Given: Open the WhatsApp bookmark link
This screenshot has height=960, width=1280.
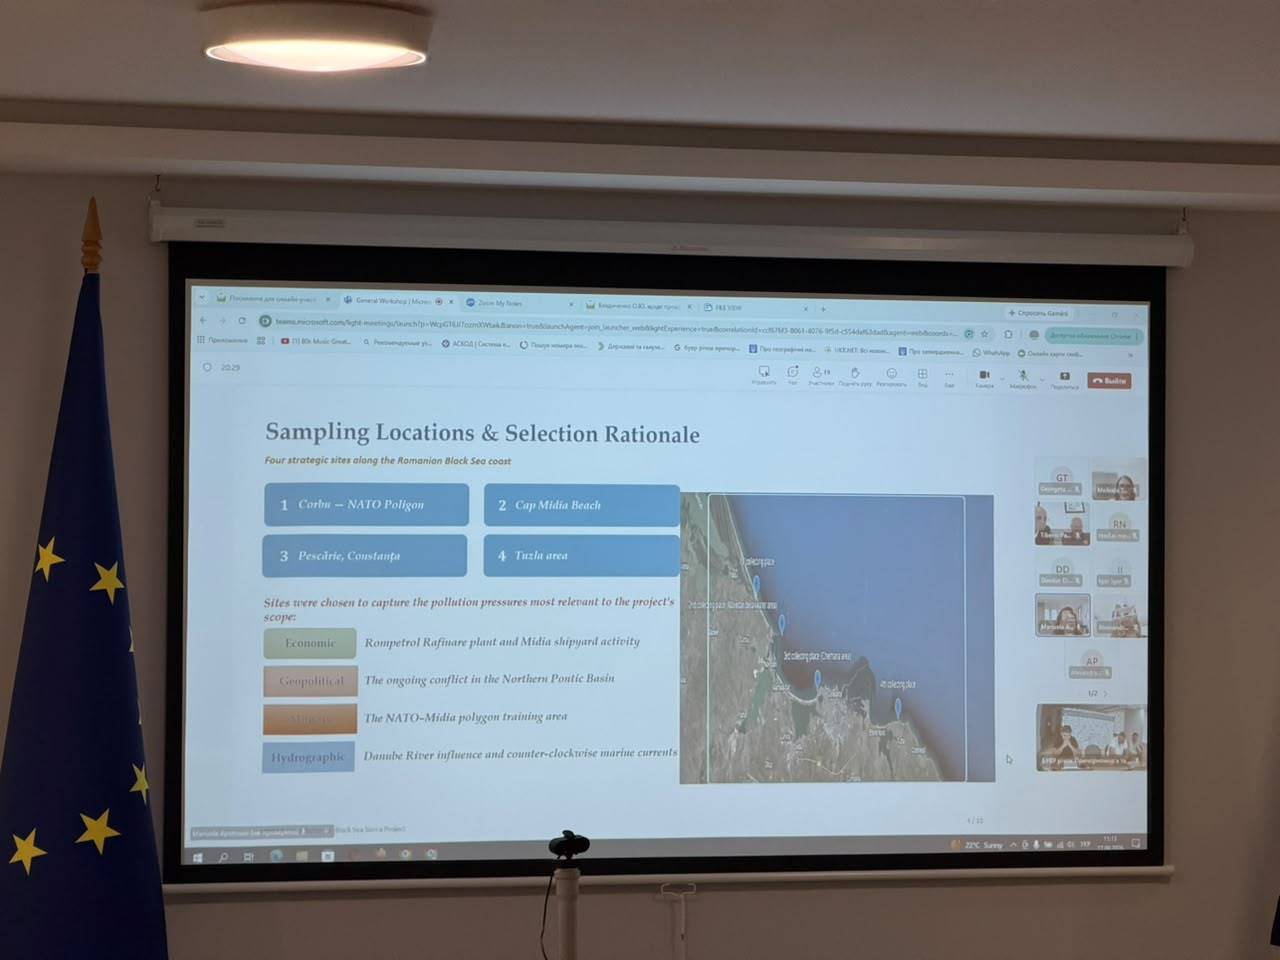Looking at the screenshot, I should (991, 352).
